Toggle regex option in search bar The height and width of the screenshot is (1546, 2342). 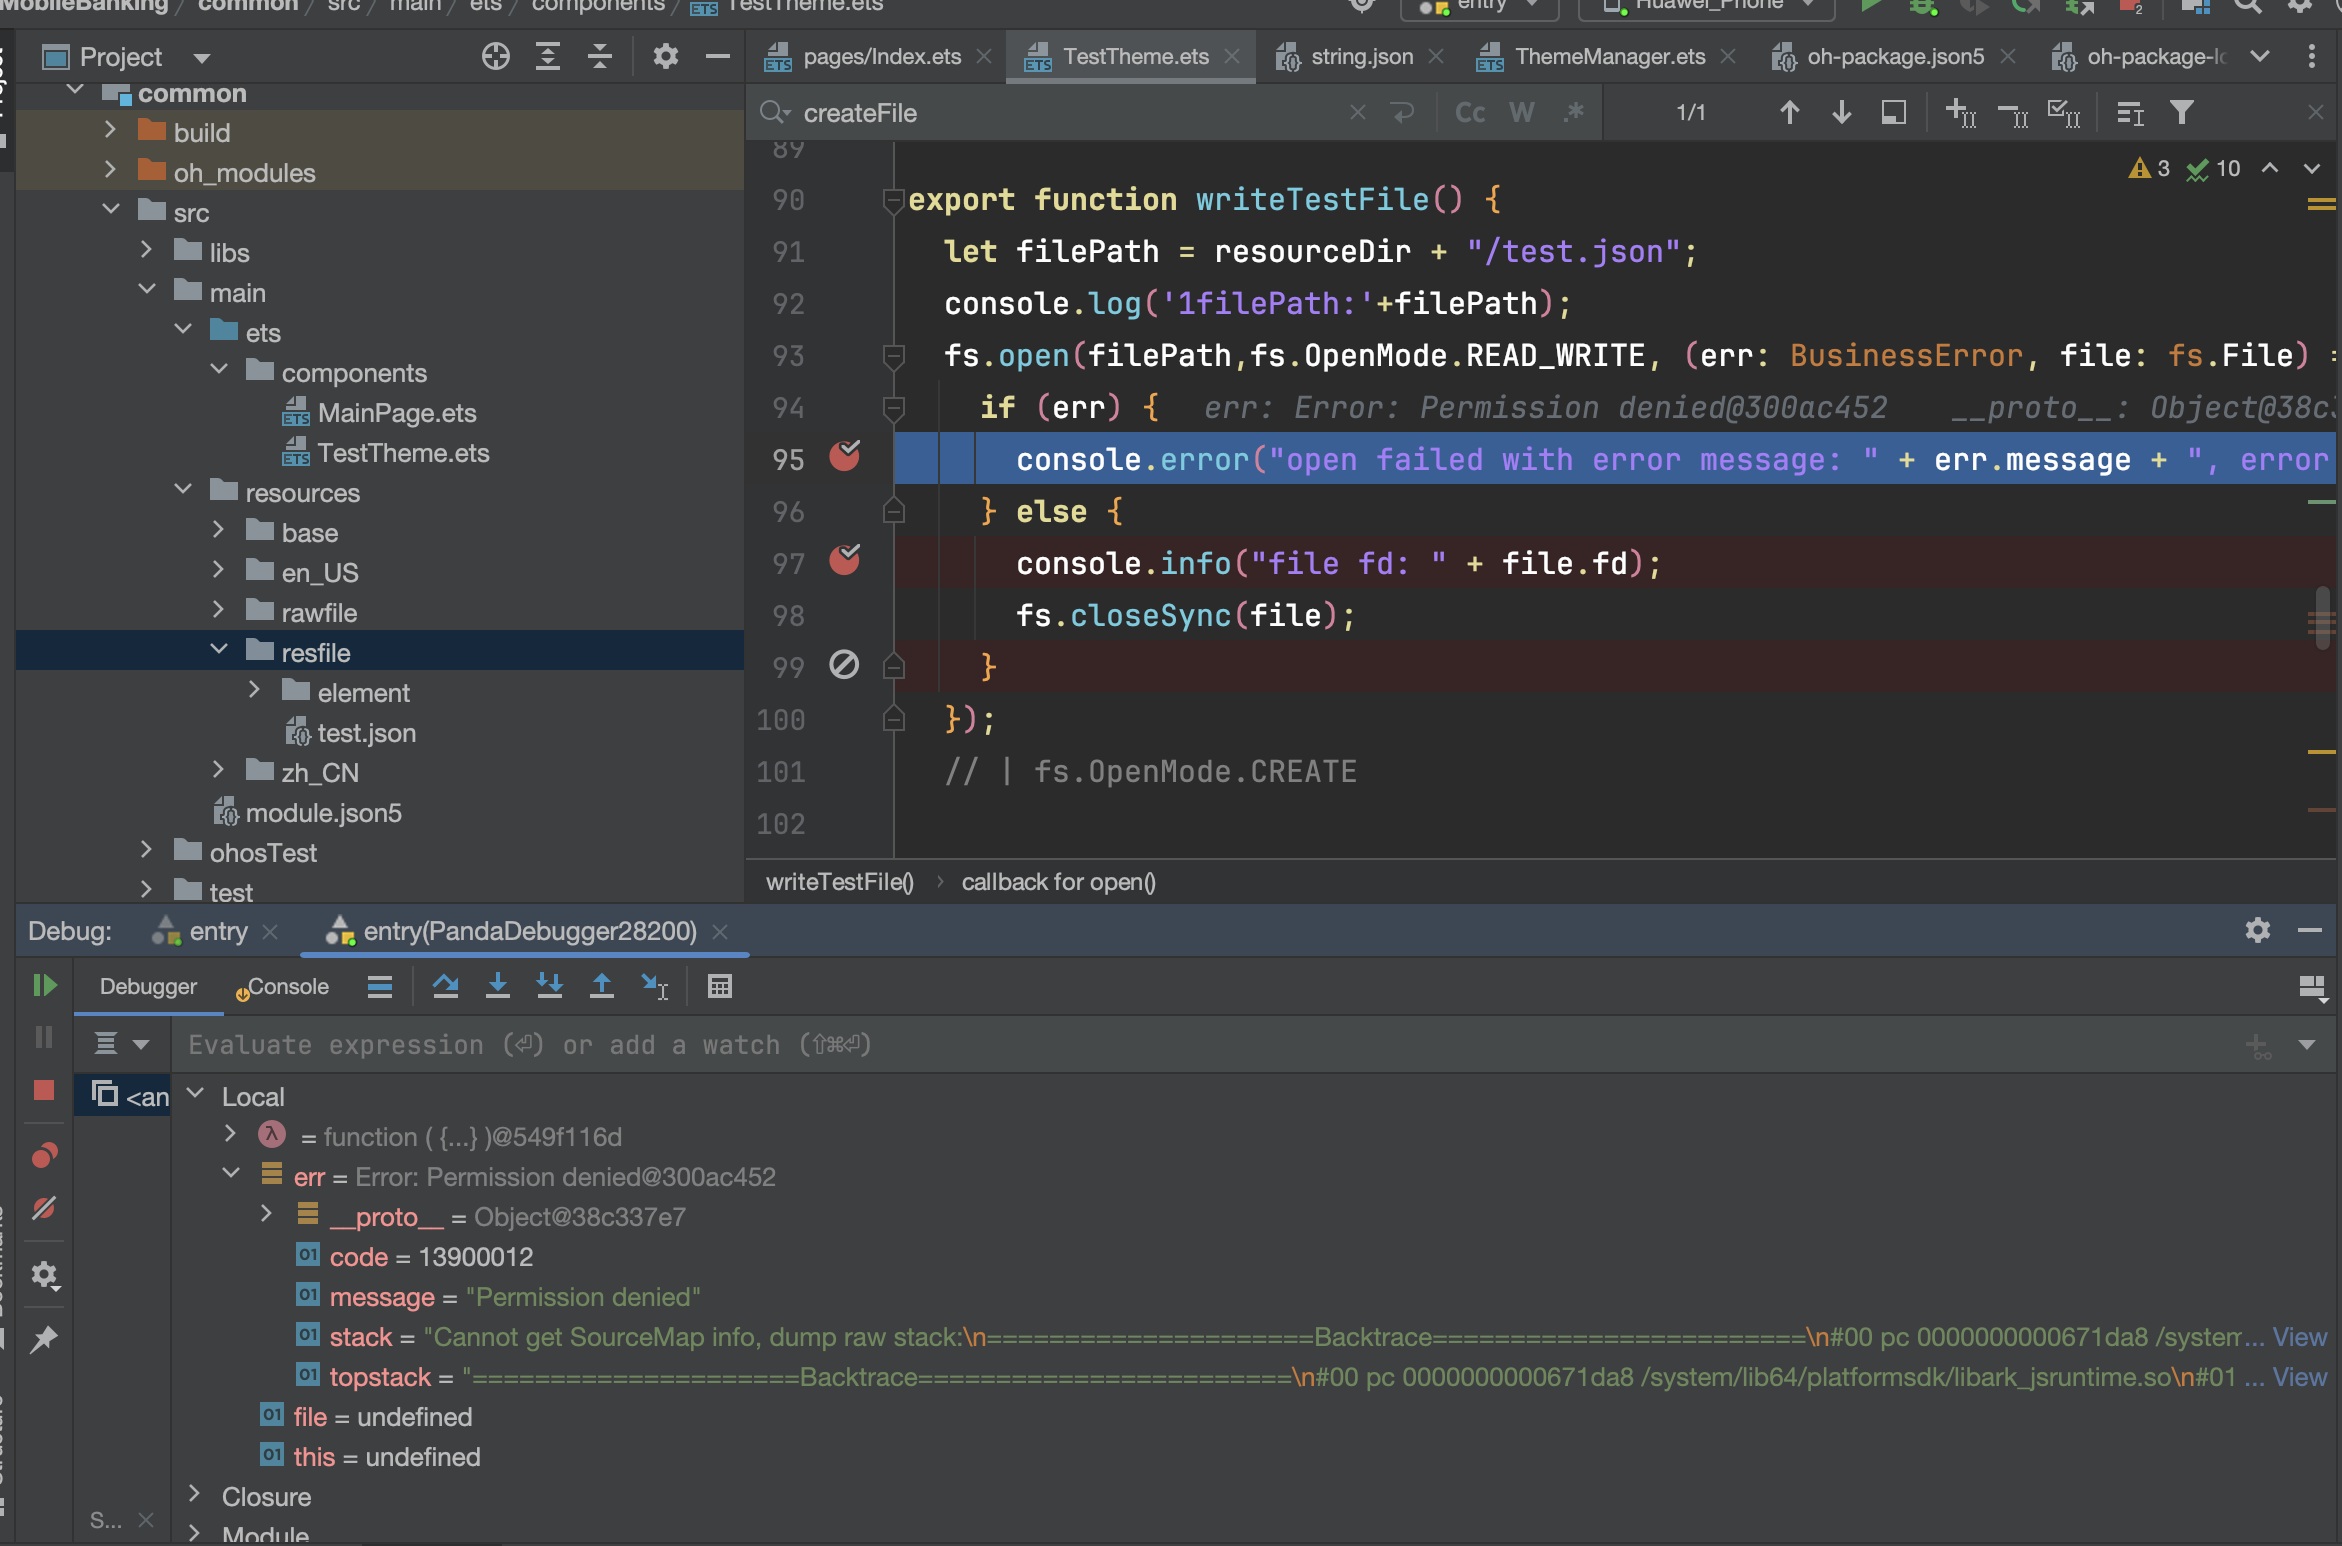coord(1574,112)
